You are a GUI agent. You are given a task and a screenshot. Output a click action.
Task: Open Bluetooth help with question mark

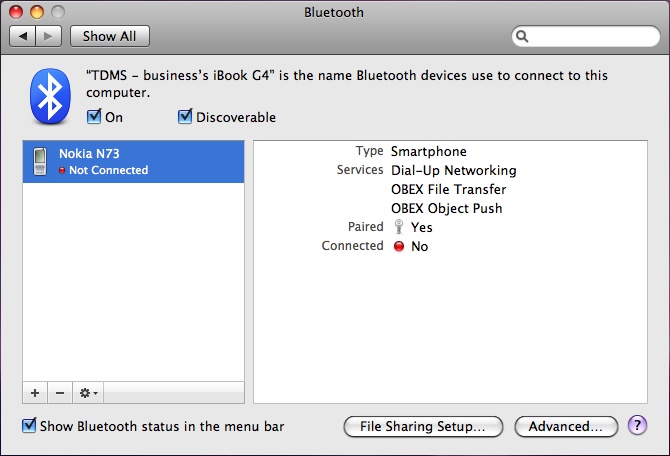coord(637,425)
